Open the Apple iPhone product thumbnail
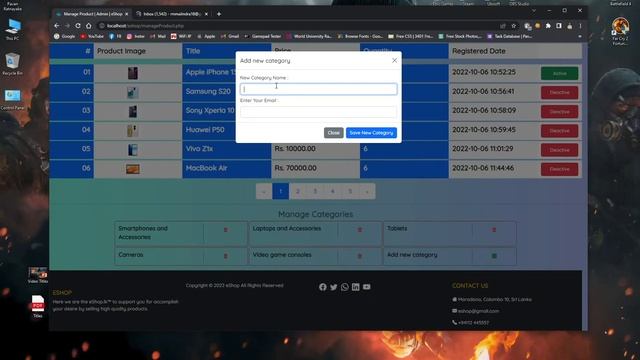Screen dimensions: 640x360 [x=133, y=73]
